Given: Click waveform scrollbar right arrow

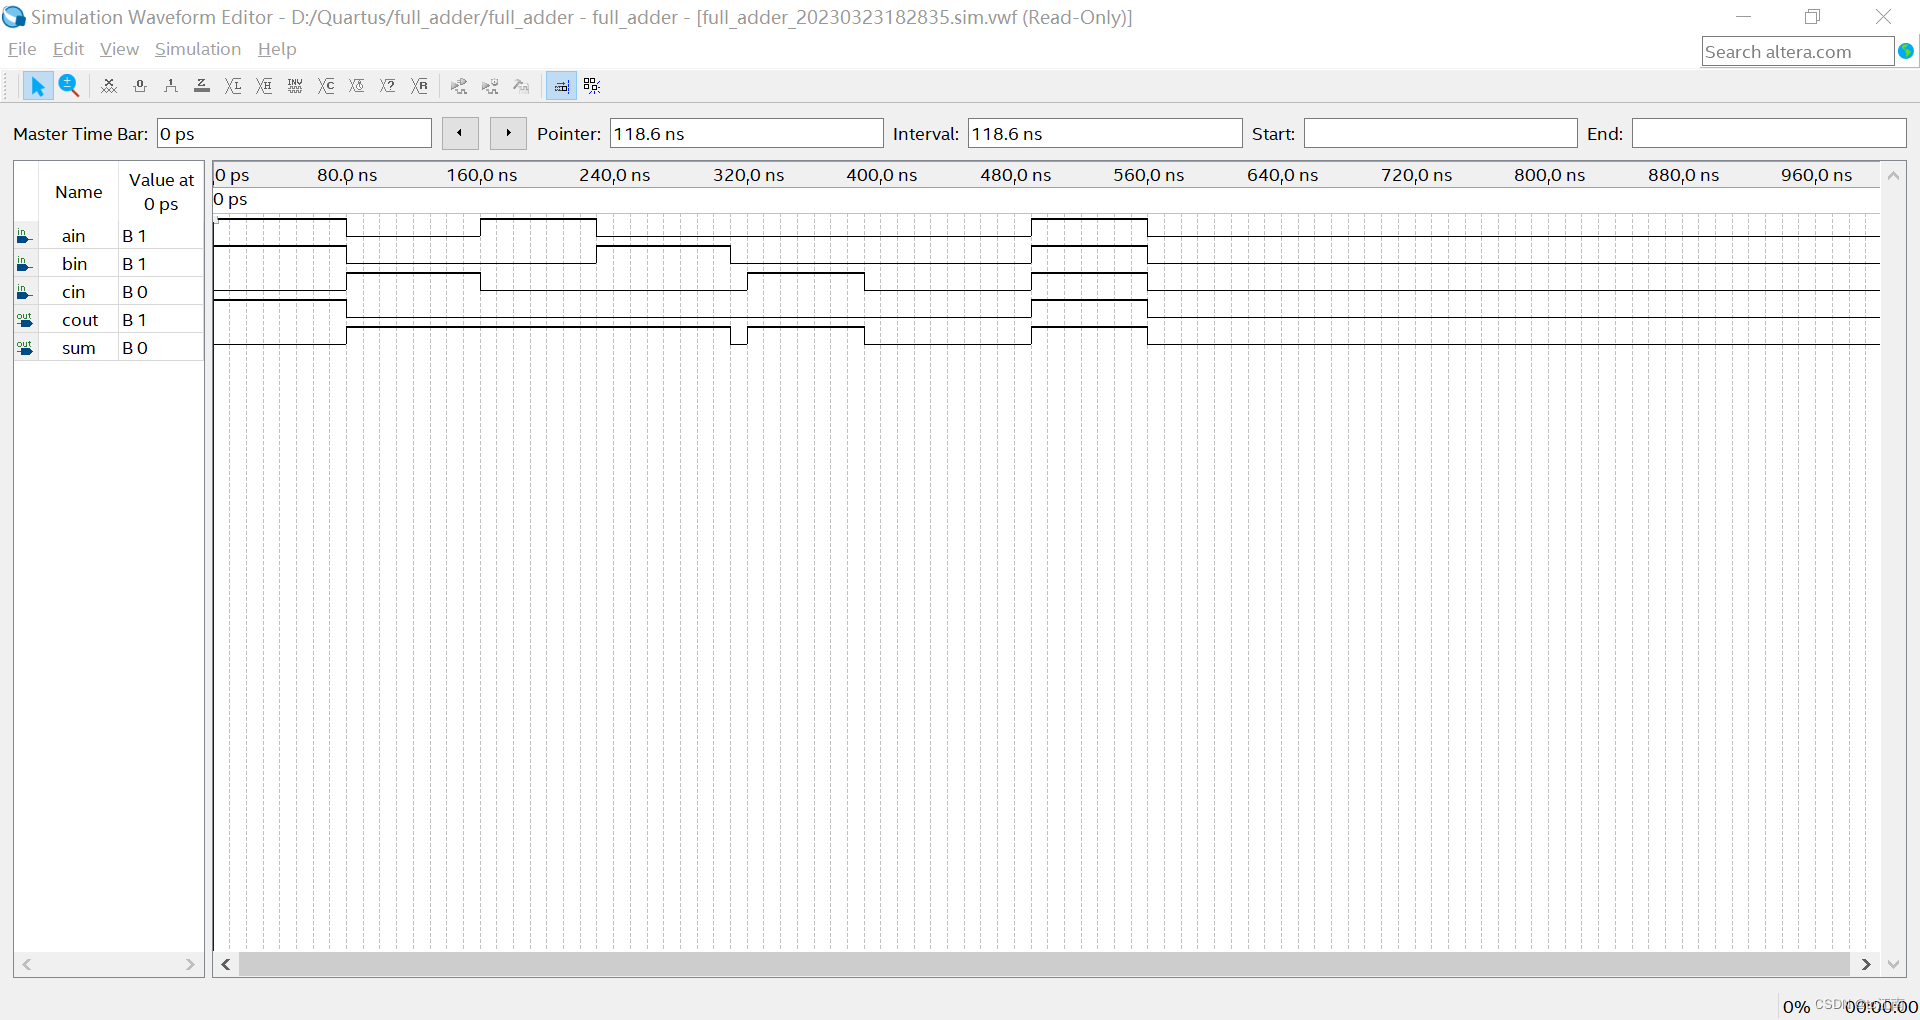Looking at the screenshot, I should [x=1866, y=964].
